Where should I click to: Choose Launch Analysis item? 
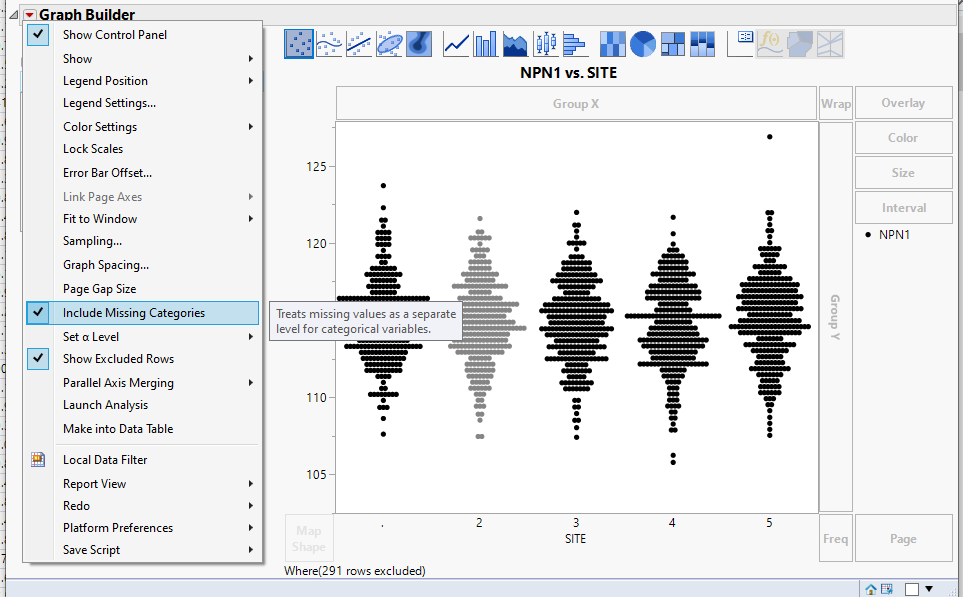click(106, 405)
